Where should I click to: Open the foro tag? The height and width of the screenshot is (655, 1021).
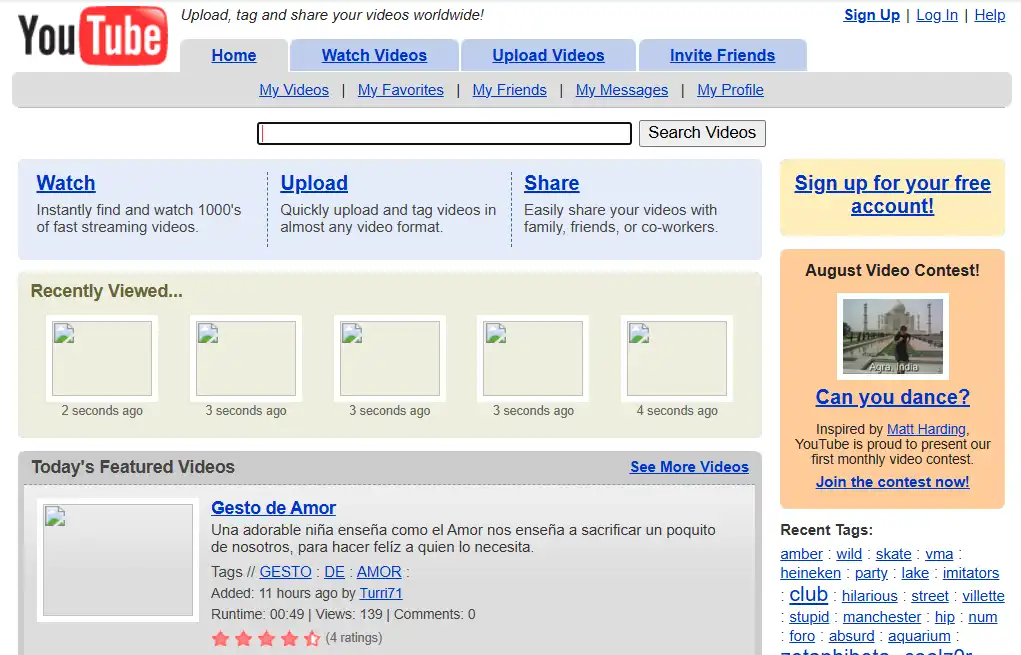802,636
